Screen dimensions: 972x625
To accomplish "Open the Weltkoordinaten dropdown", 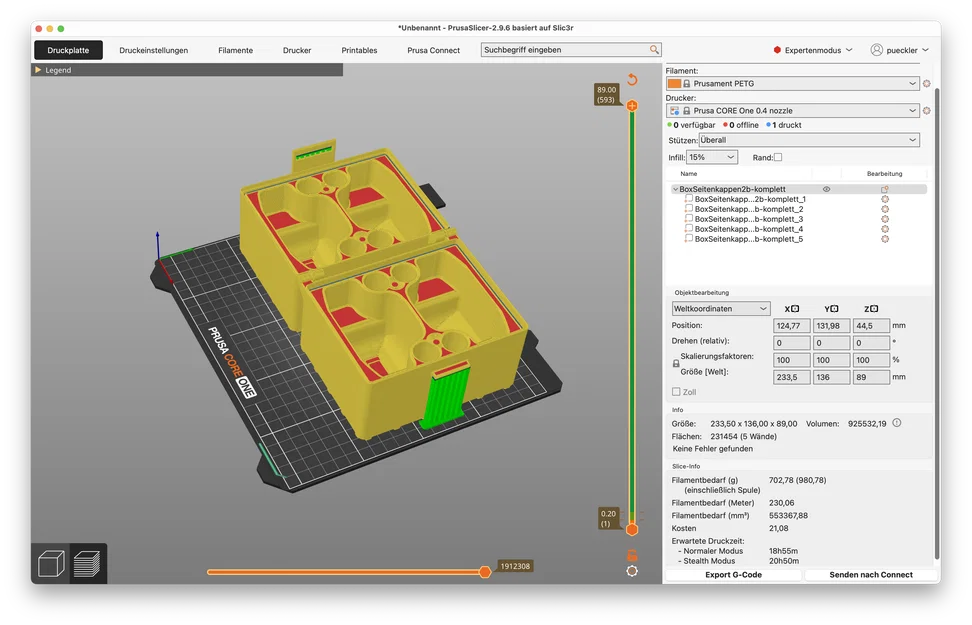I will click(721, 309).
